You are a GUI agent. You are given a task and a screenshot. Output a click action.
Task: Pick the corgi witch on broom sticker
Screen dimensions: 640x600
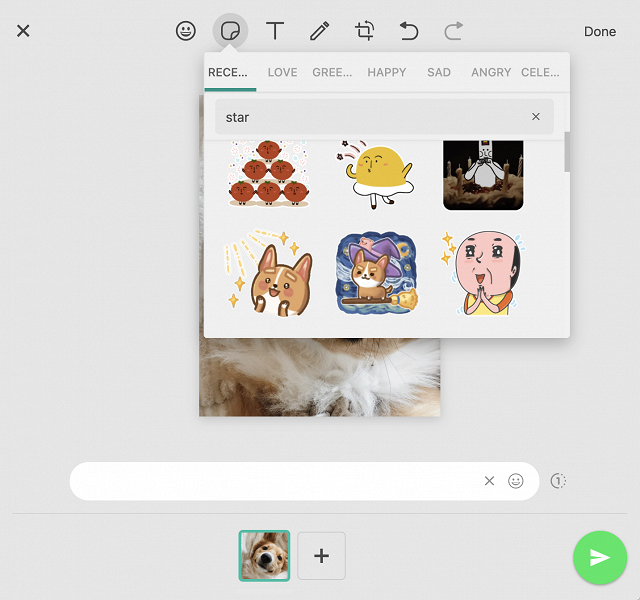(377, 273)
